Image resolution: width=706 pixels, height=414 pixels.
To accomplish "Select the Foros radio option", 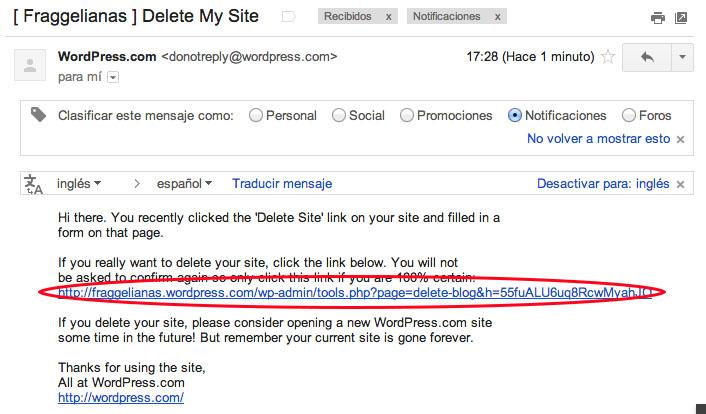I will click(x=629, y=115).
